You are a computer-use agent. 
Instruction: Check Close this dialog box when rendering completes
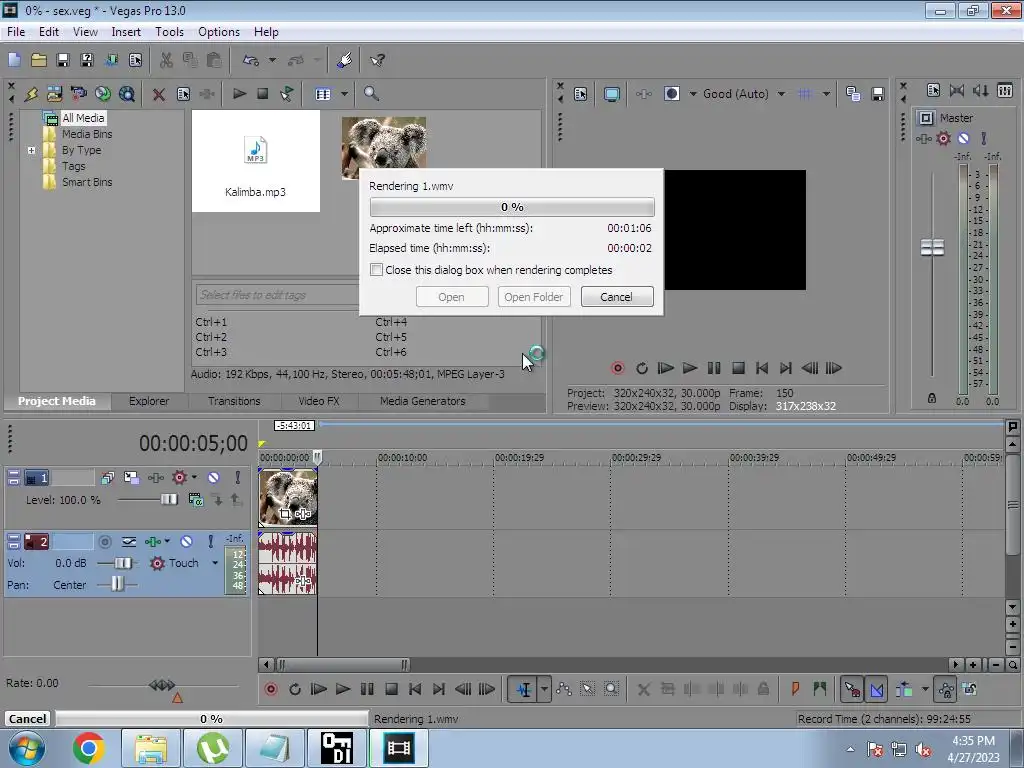376,270
